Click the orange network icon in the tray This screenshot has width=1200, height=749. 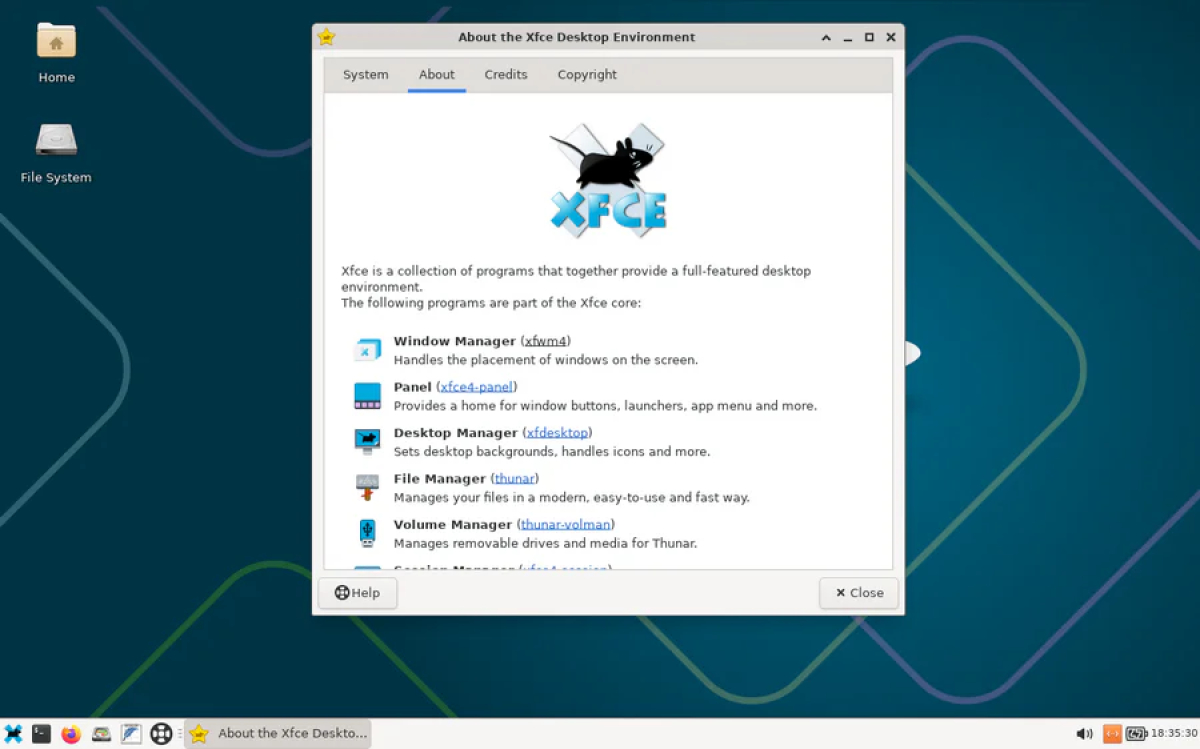pyautogui.click(x=1112, y=734)
